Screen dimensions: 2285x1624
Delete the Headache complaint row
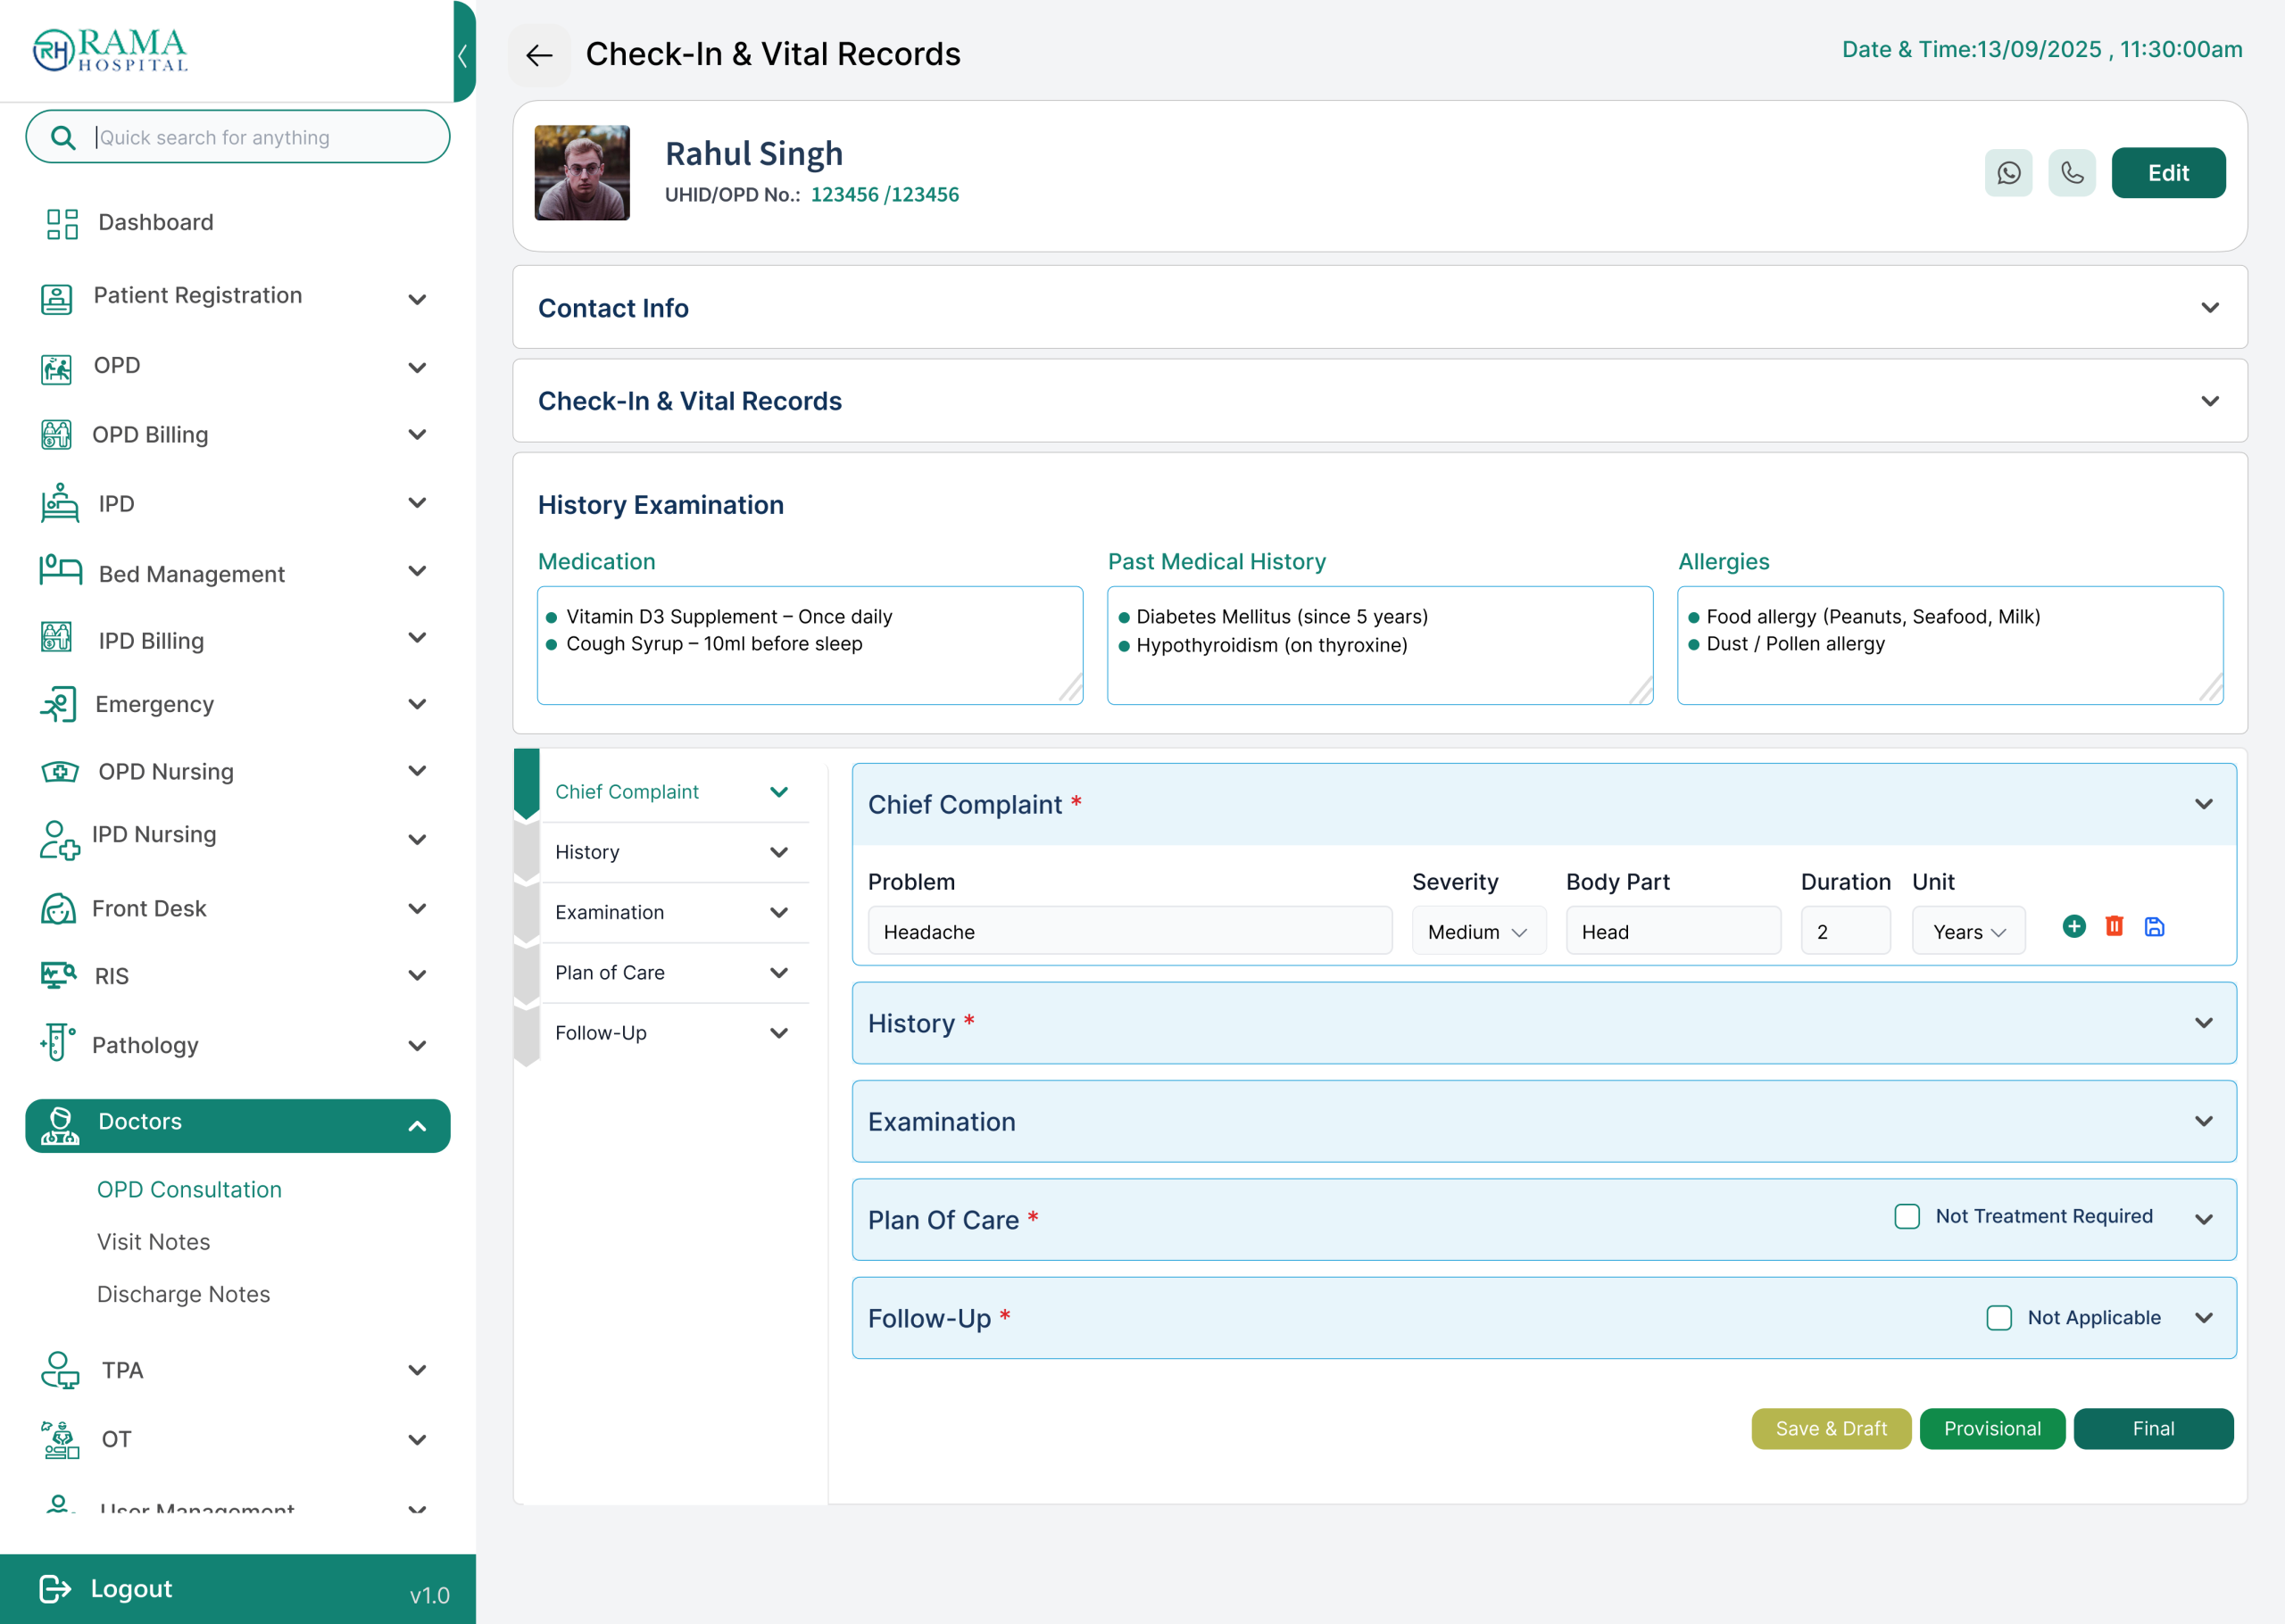tap(2114, 927)
